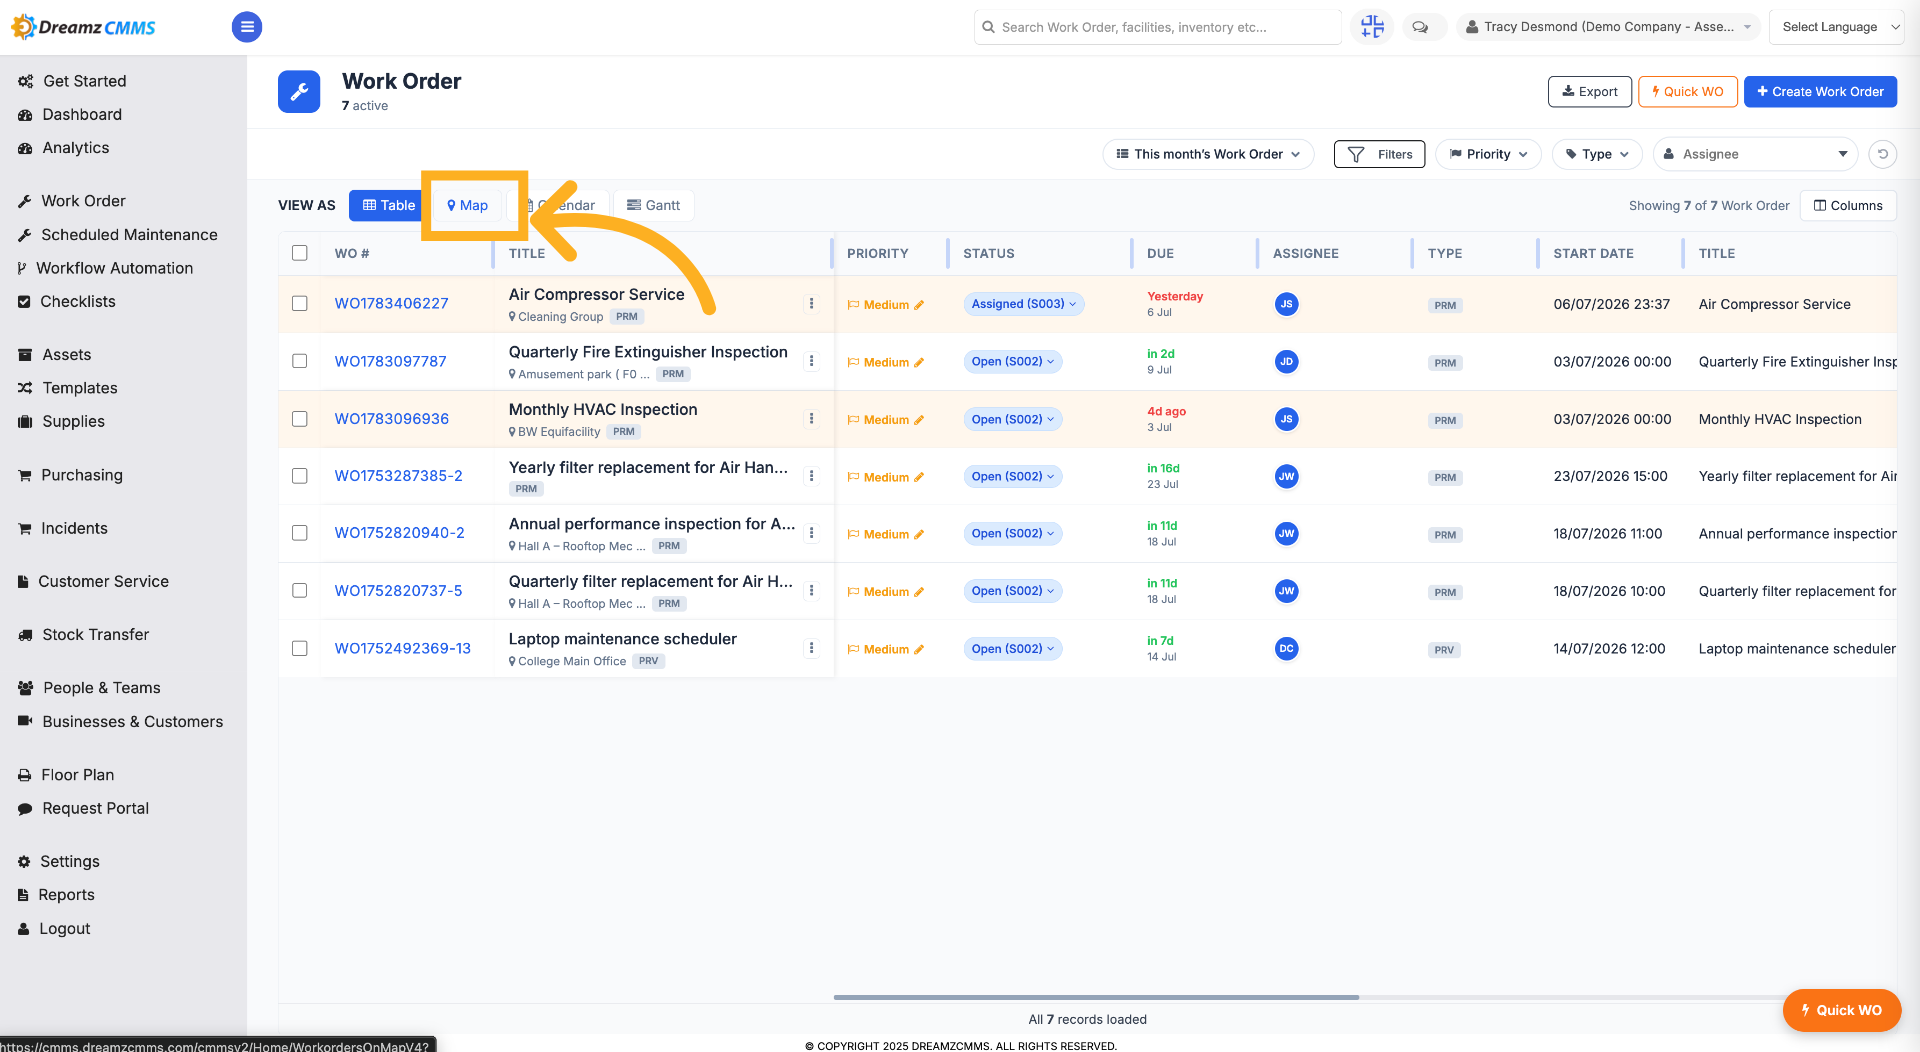Open row options for Monthly HVAC Inspection
1920x1052 pixels.
[811, 419]
